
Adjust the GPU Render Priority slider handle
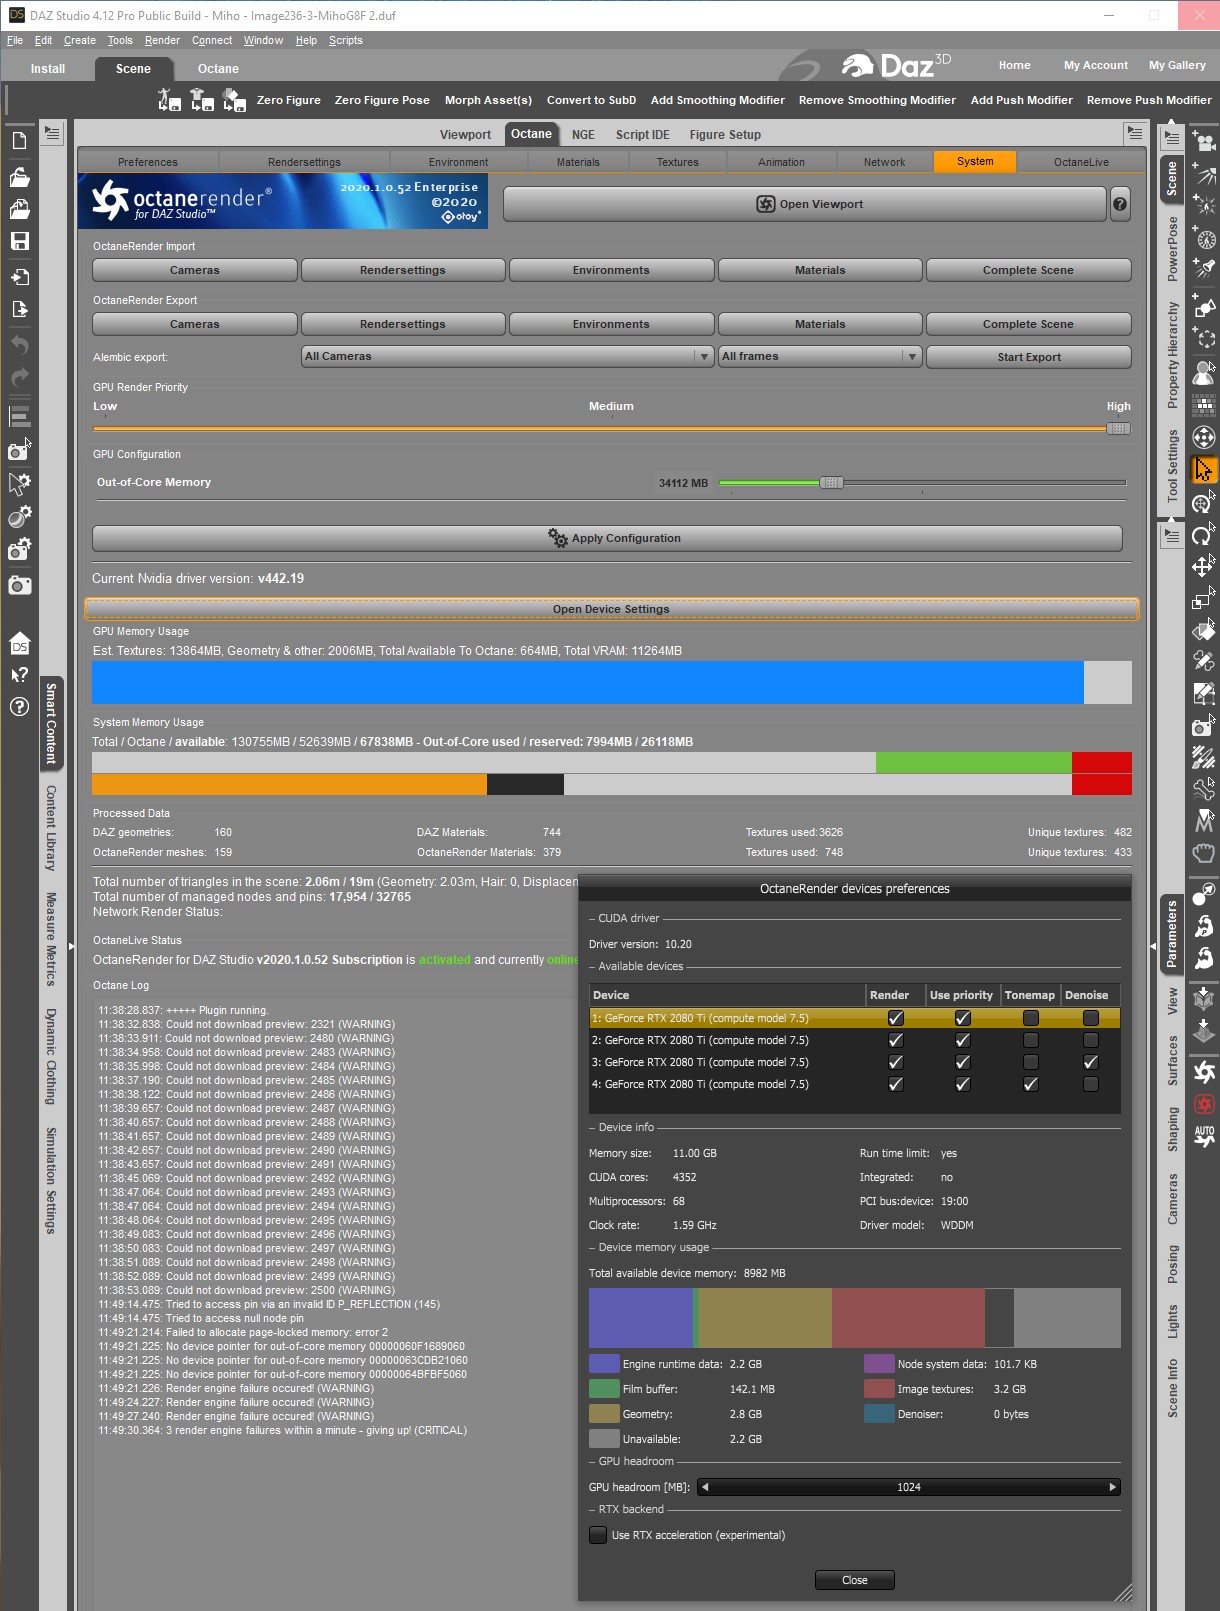1119,429
